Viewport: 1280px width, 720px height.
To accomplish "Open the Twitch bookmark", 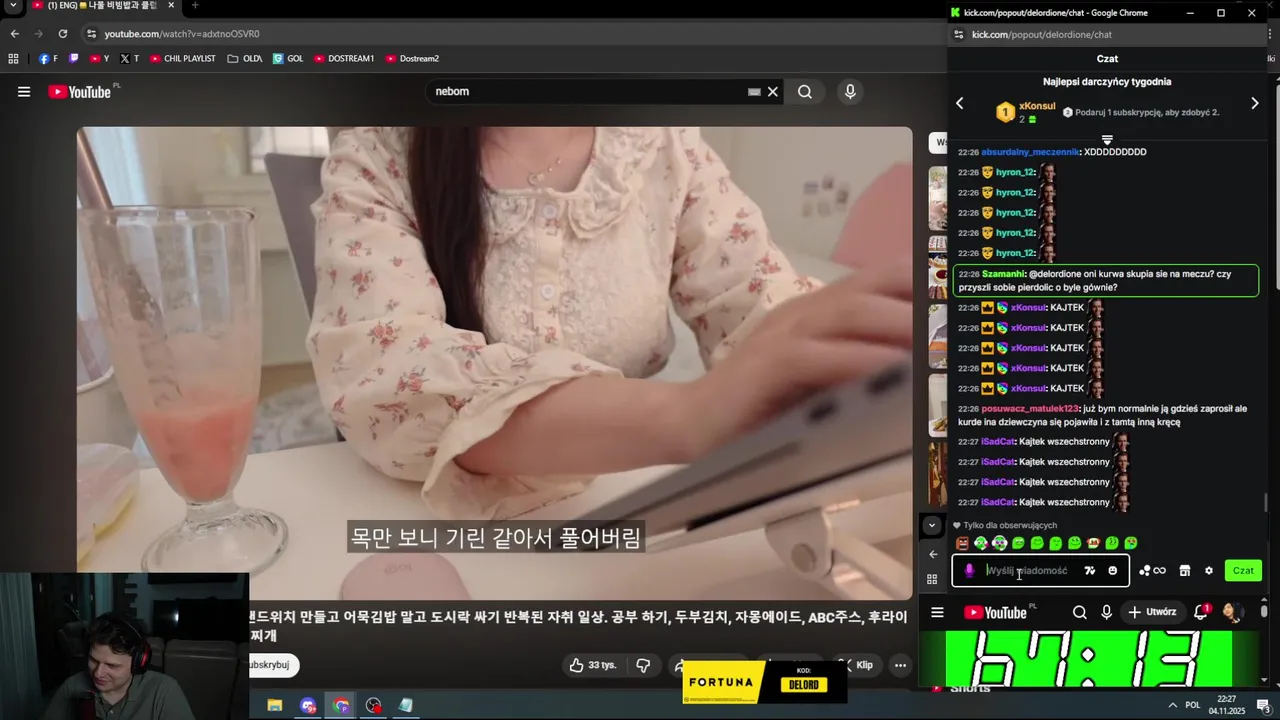I will coord(74,59).
